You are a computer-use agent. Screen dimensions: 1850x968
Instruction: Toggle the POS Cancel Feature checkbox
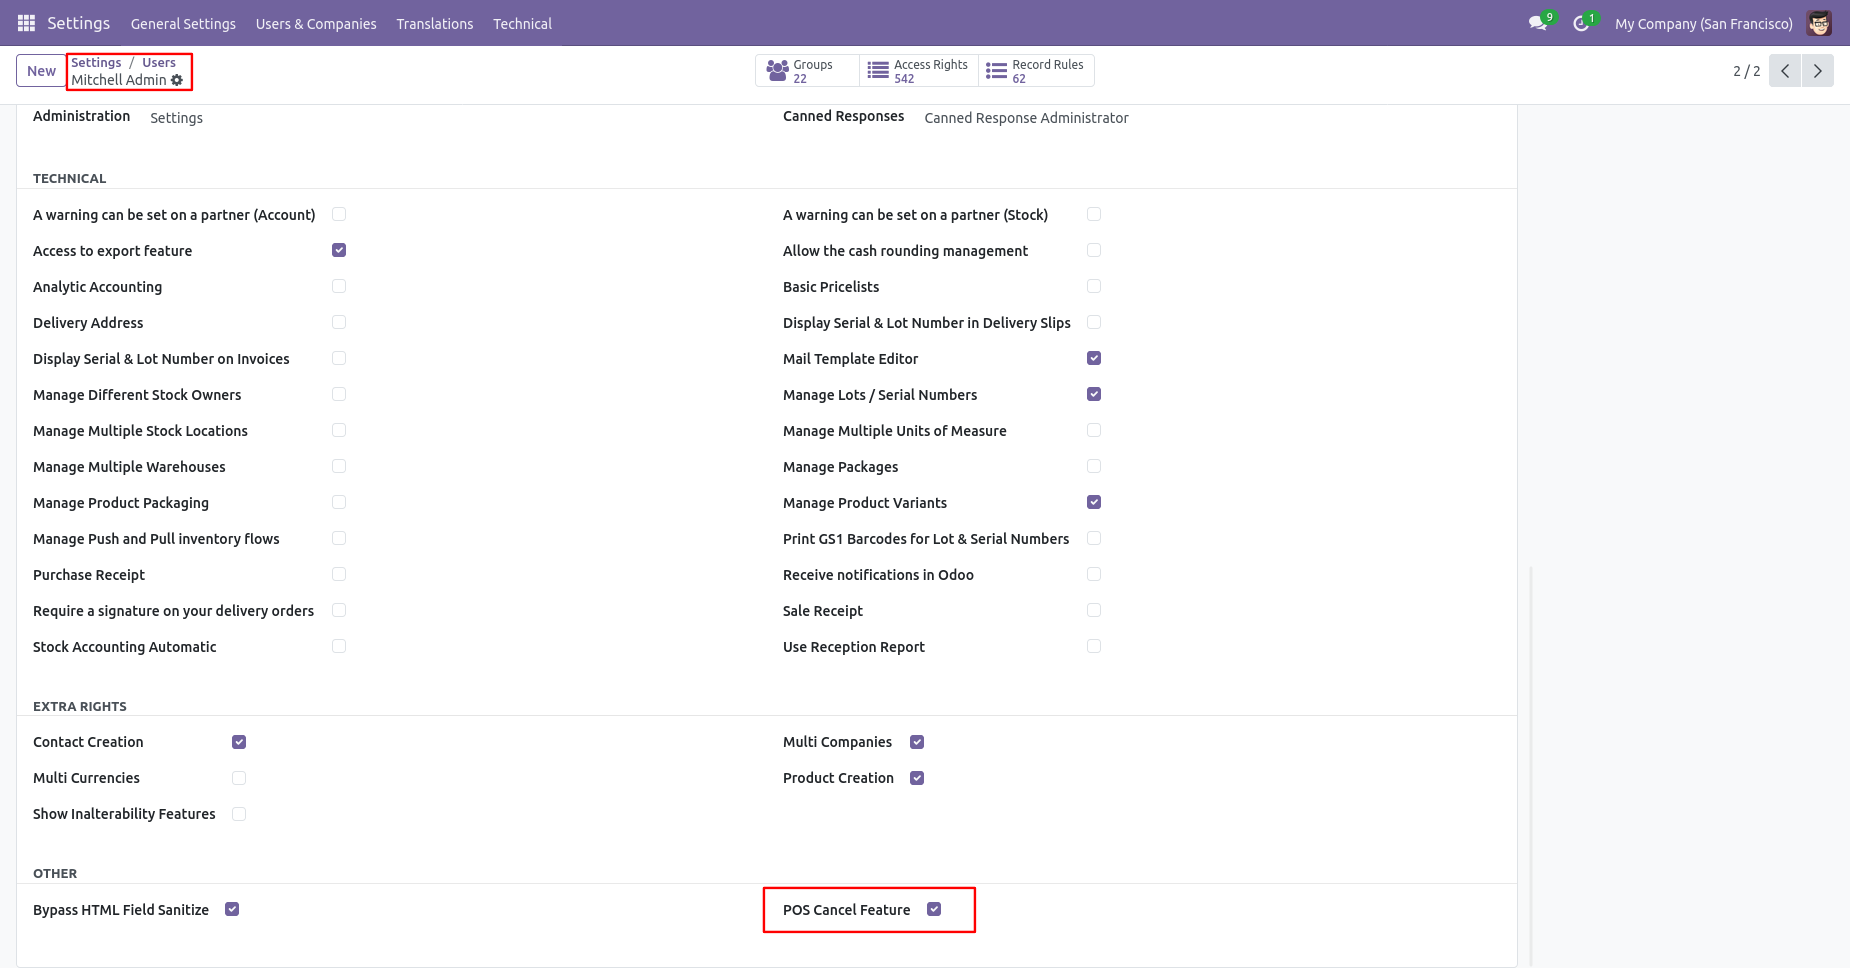[x=934, y=909]
